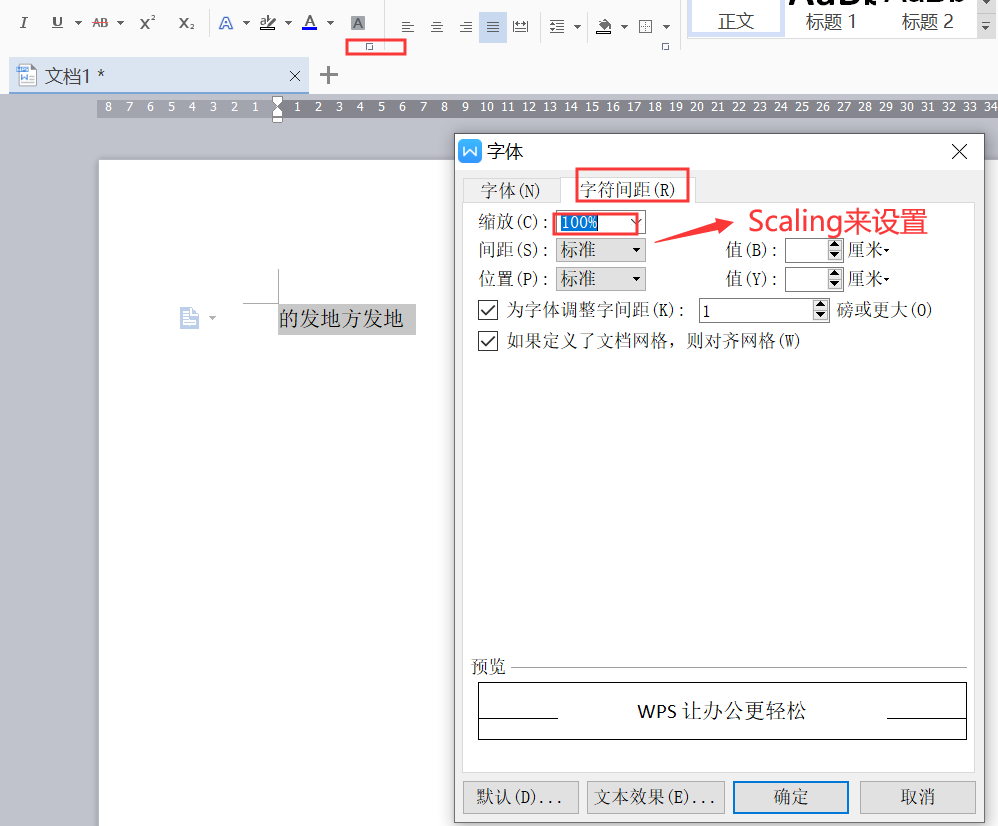Increase kerning point size stepper
This screenshot has width=998, height=826.
pyautogui.click(x=821, y=305)
